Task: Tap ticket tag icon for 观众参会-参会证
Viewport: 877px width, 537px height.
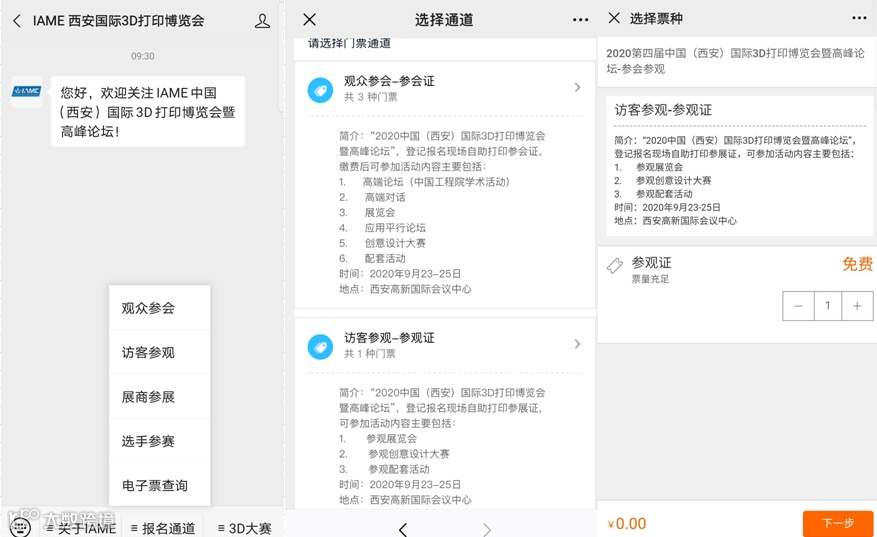Action: pyautogui.click(x=320, y=90)
